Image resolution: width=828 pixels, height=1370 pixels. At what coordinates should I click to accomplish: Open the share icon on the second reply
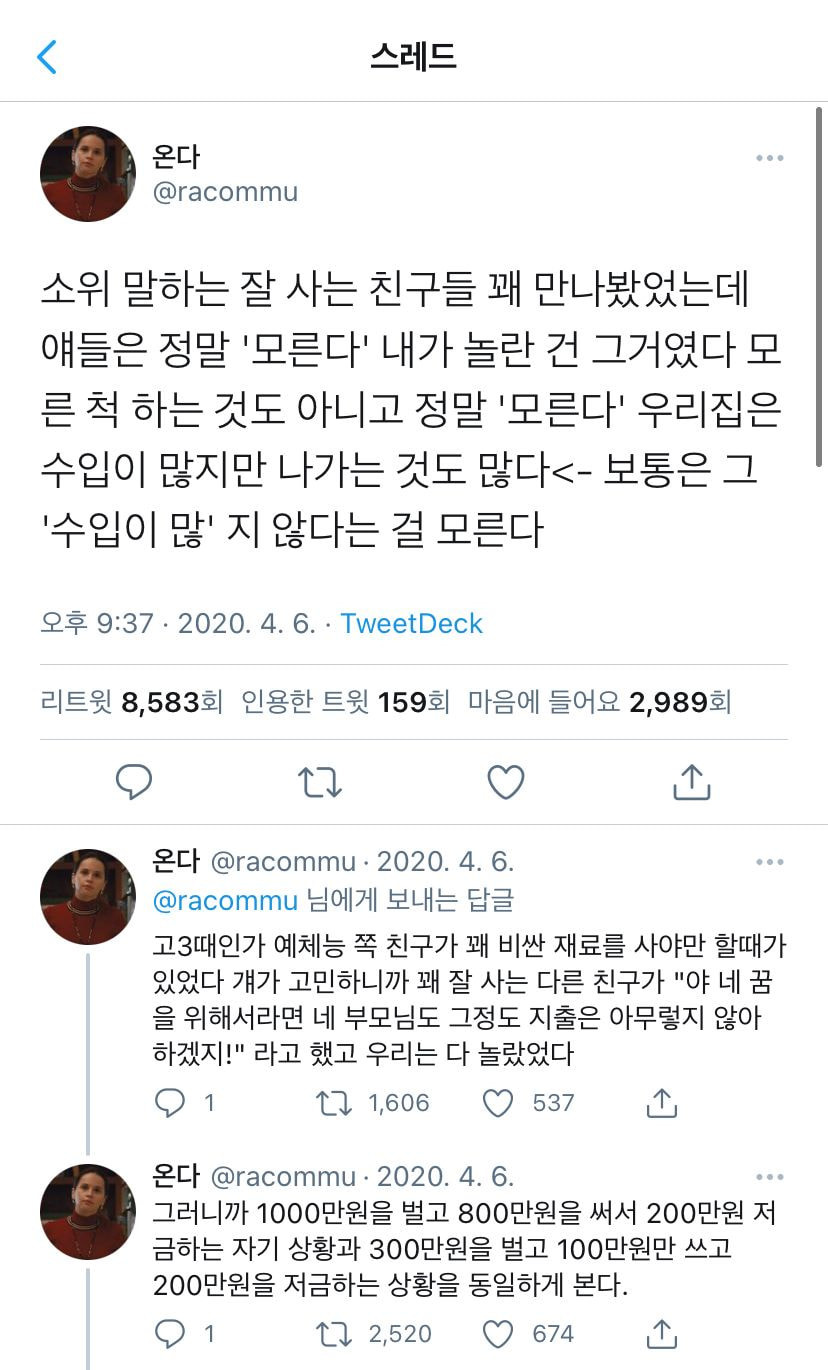660,1333
